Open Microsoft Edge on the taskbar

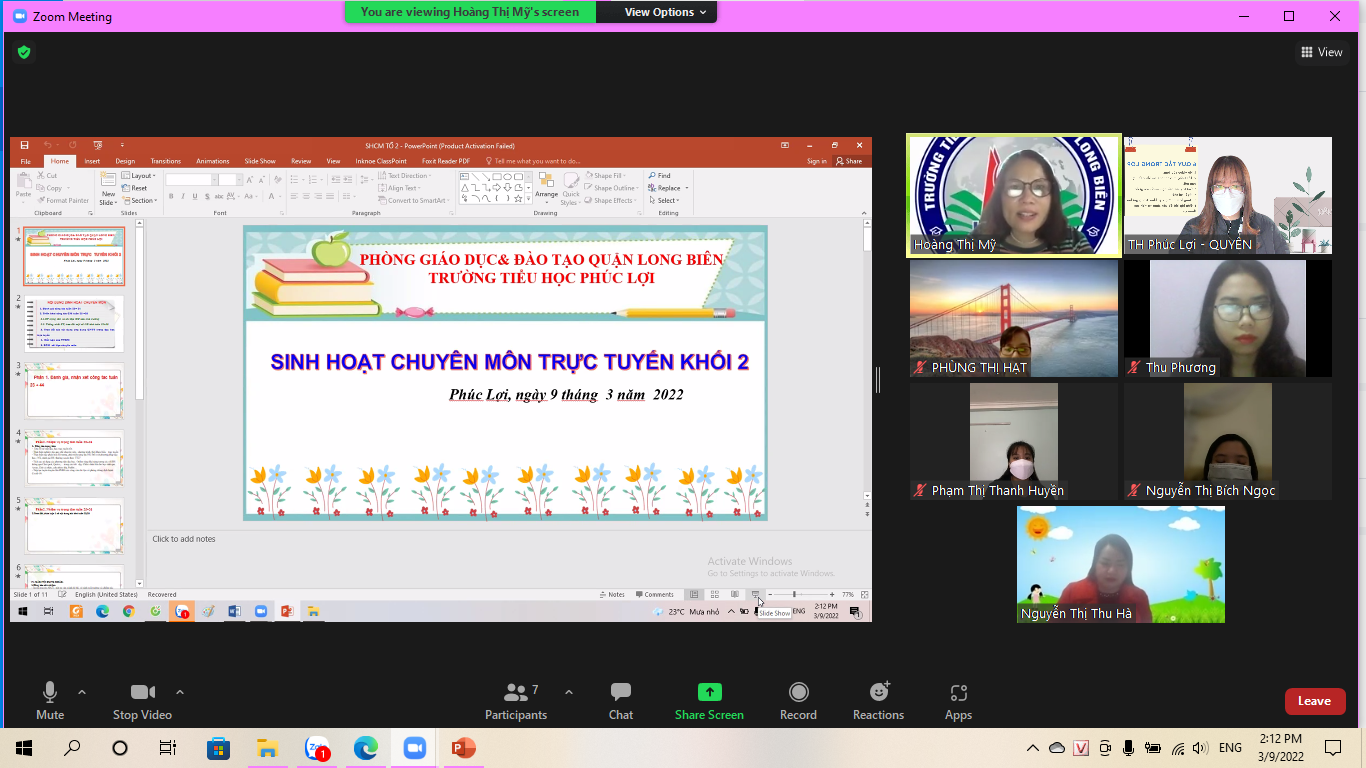[365, 748]
